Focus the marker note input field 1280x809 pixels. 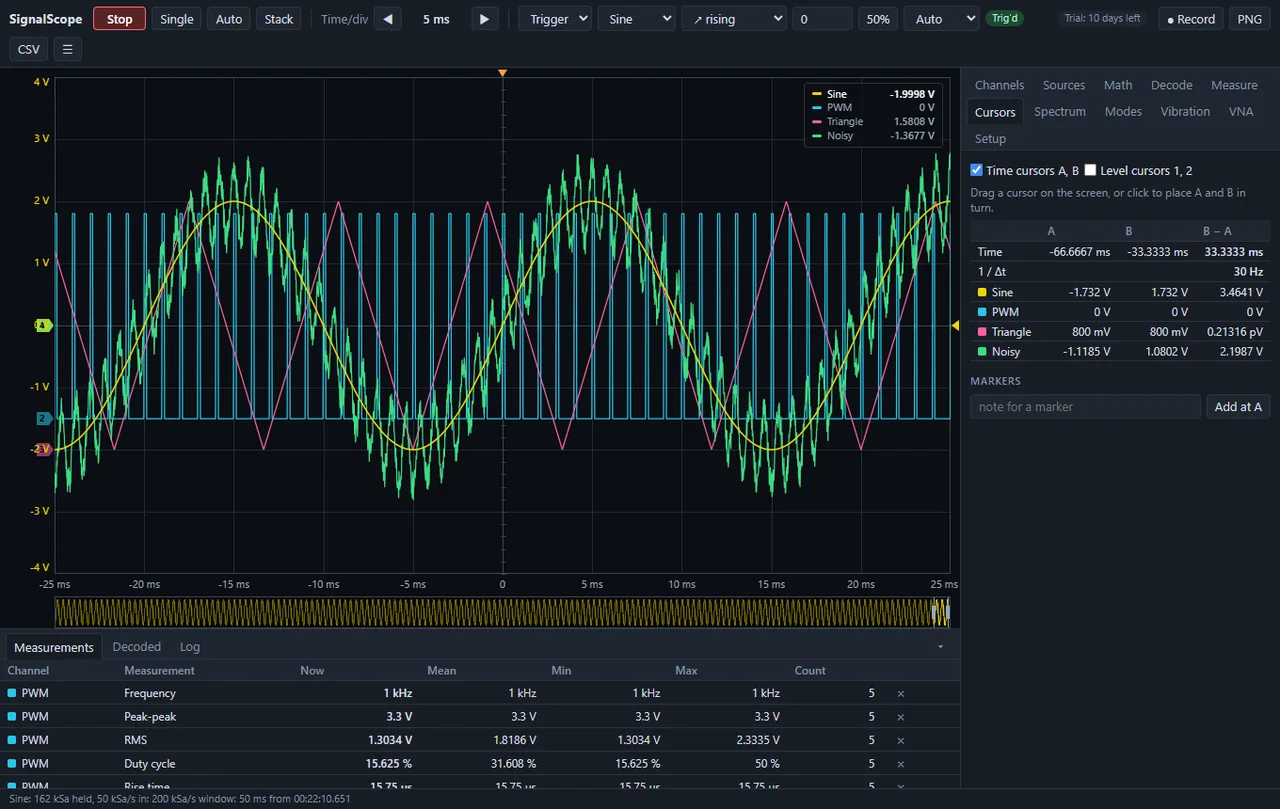point(1085,406)
